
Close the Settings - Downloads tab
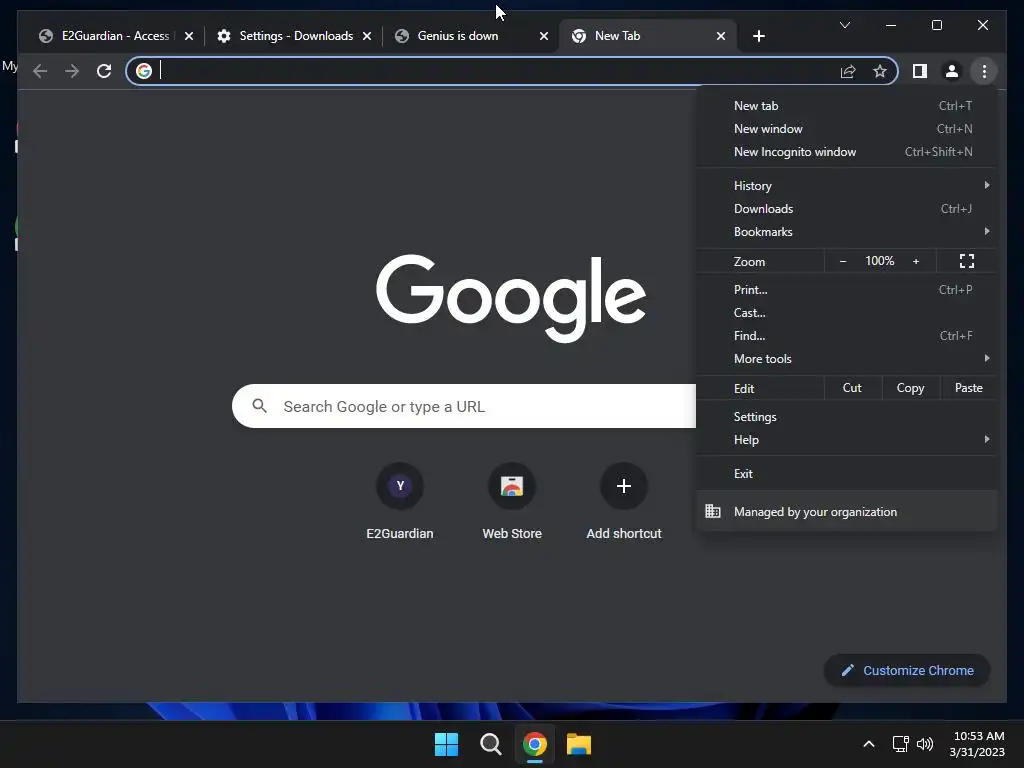tap(367, 36)
